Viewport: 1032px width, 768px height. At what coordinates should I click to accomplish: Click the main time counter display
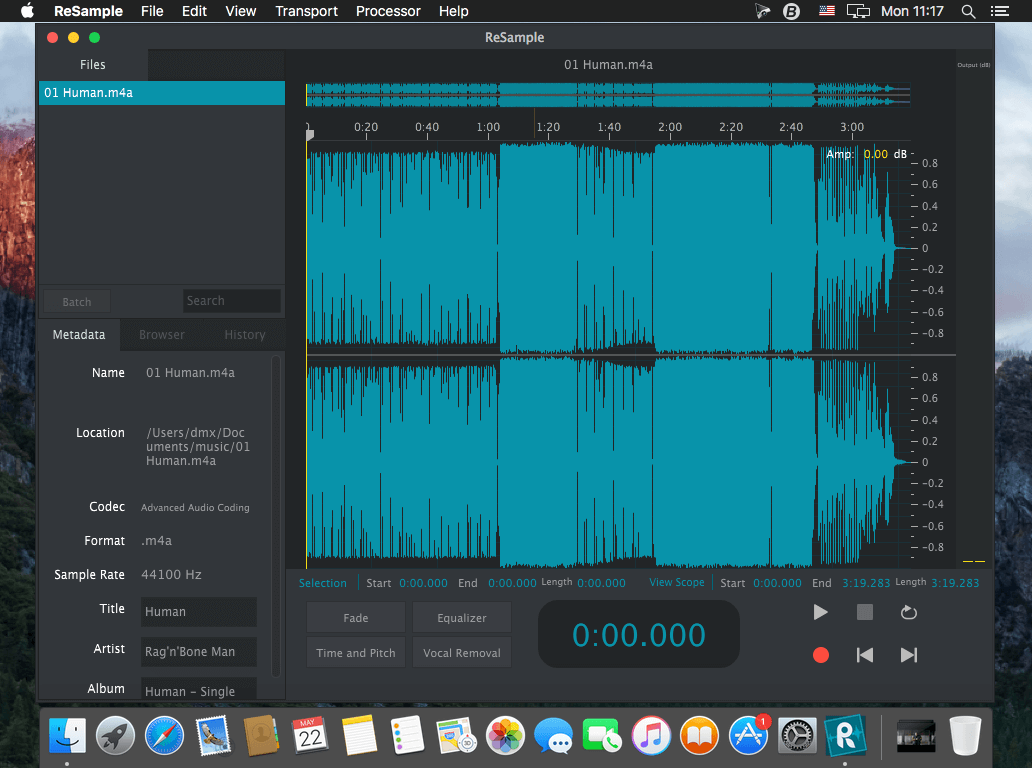coord(638,634)
